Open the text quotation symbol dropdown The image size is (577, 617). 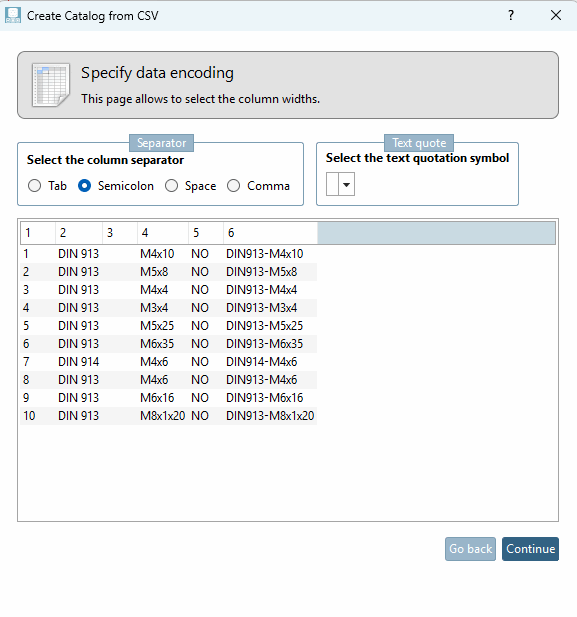(x=346, y=184)
